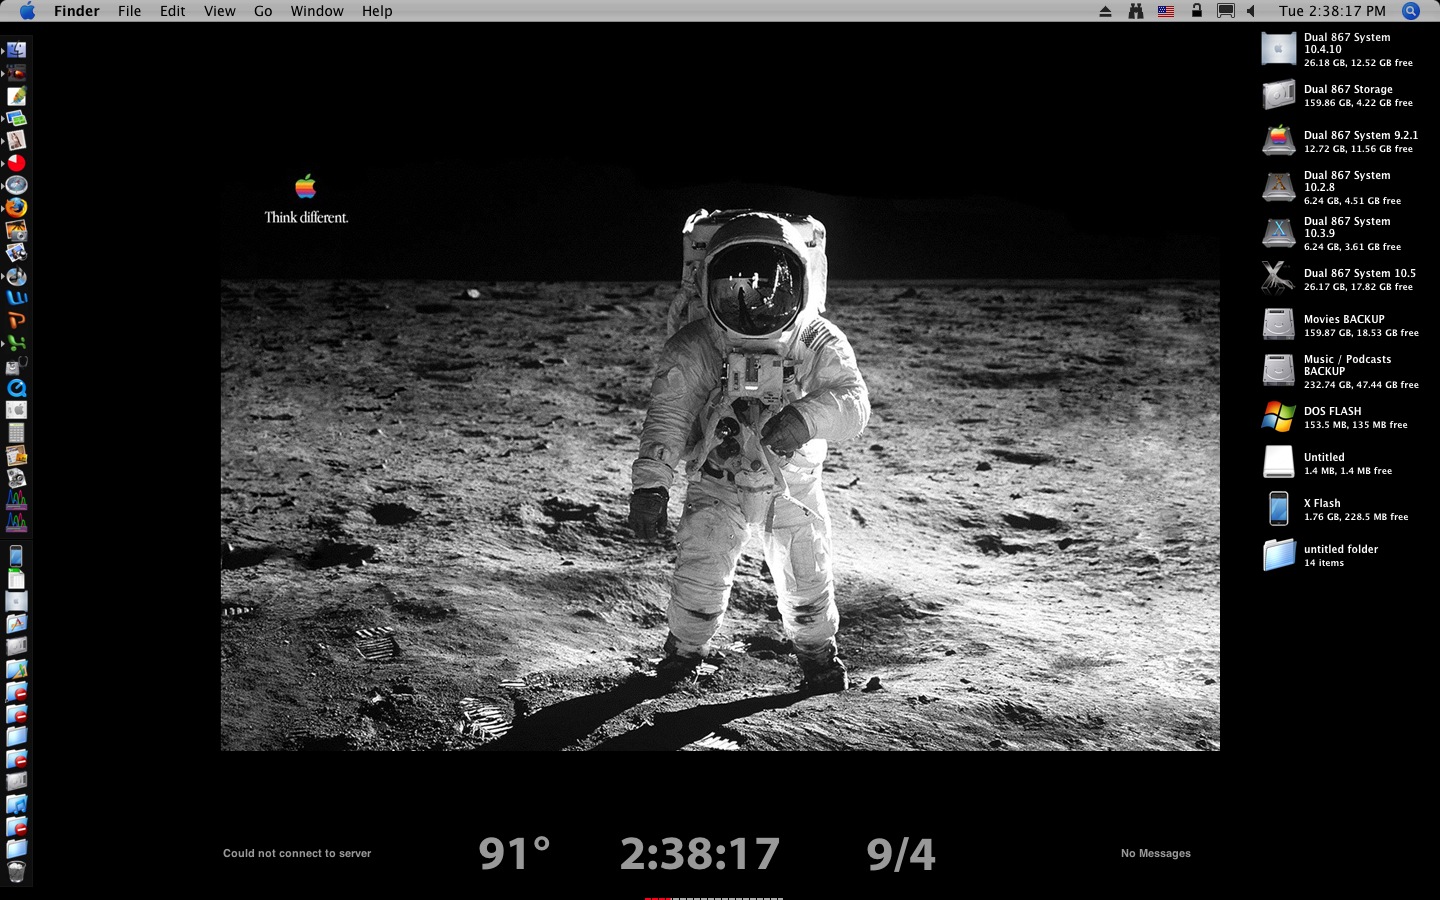Open Finder from the dock
1440x900 pixels.
(x=16, y=50)
